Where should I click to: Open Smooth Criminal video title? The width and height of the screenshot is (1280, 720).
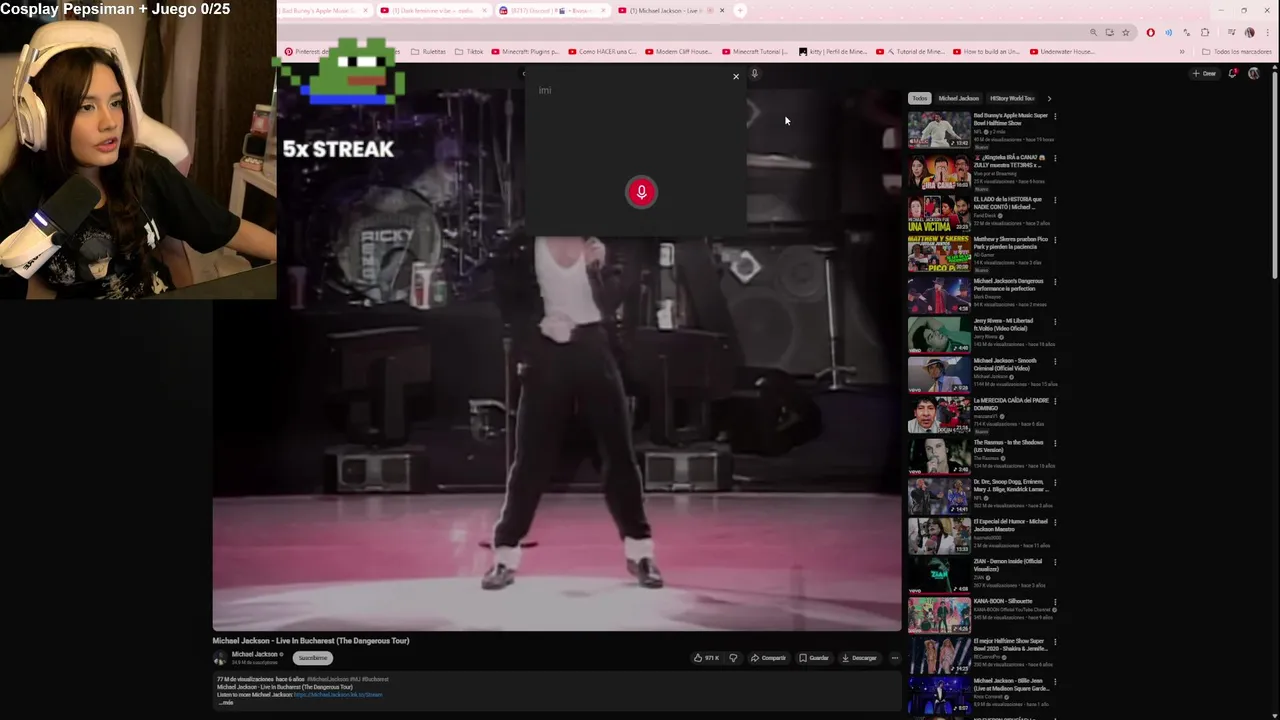point(1005,364)
